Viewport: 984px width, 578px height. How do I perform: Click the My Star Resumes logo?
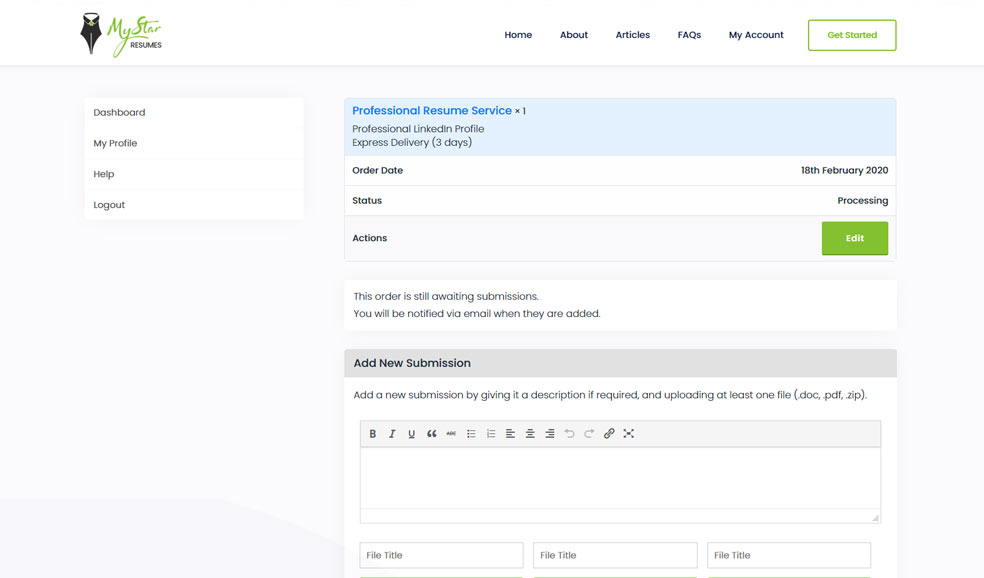point(121,34)
